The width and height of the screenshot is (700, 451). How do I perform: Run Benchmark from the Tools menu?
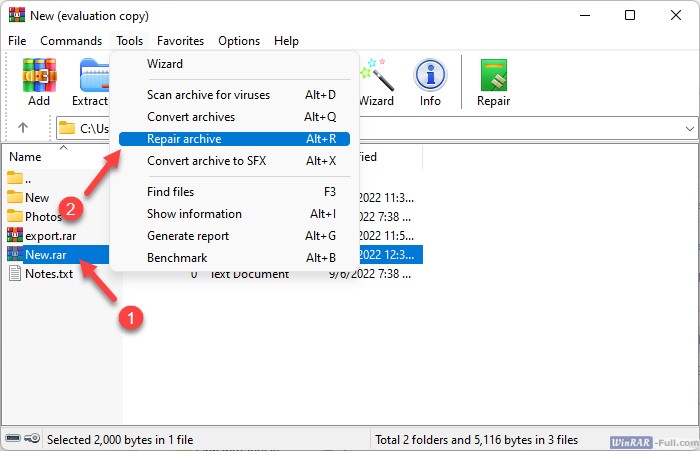pyautogui.click(x=177, y=258)
